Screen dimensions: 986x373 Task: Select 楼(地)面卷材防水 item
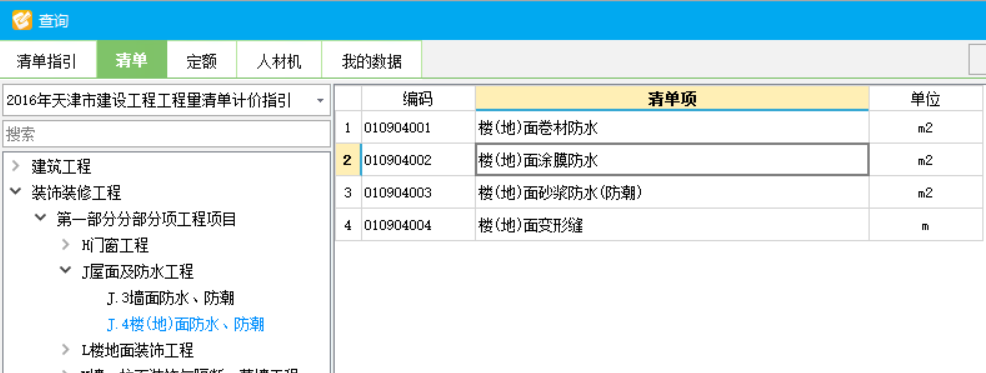click(672, 128)
